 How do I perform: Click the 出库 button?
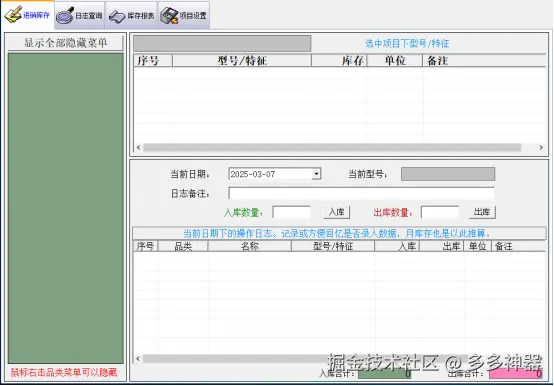[x=482, y=212]
